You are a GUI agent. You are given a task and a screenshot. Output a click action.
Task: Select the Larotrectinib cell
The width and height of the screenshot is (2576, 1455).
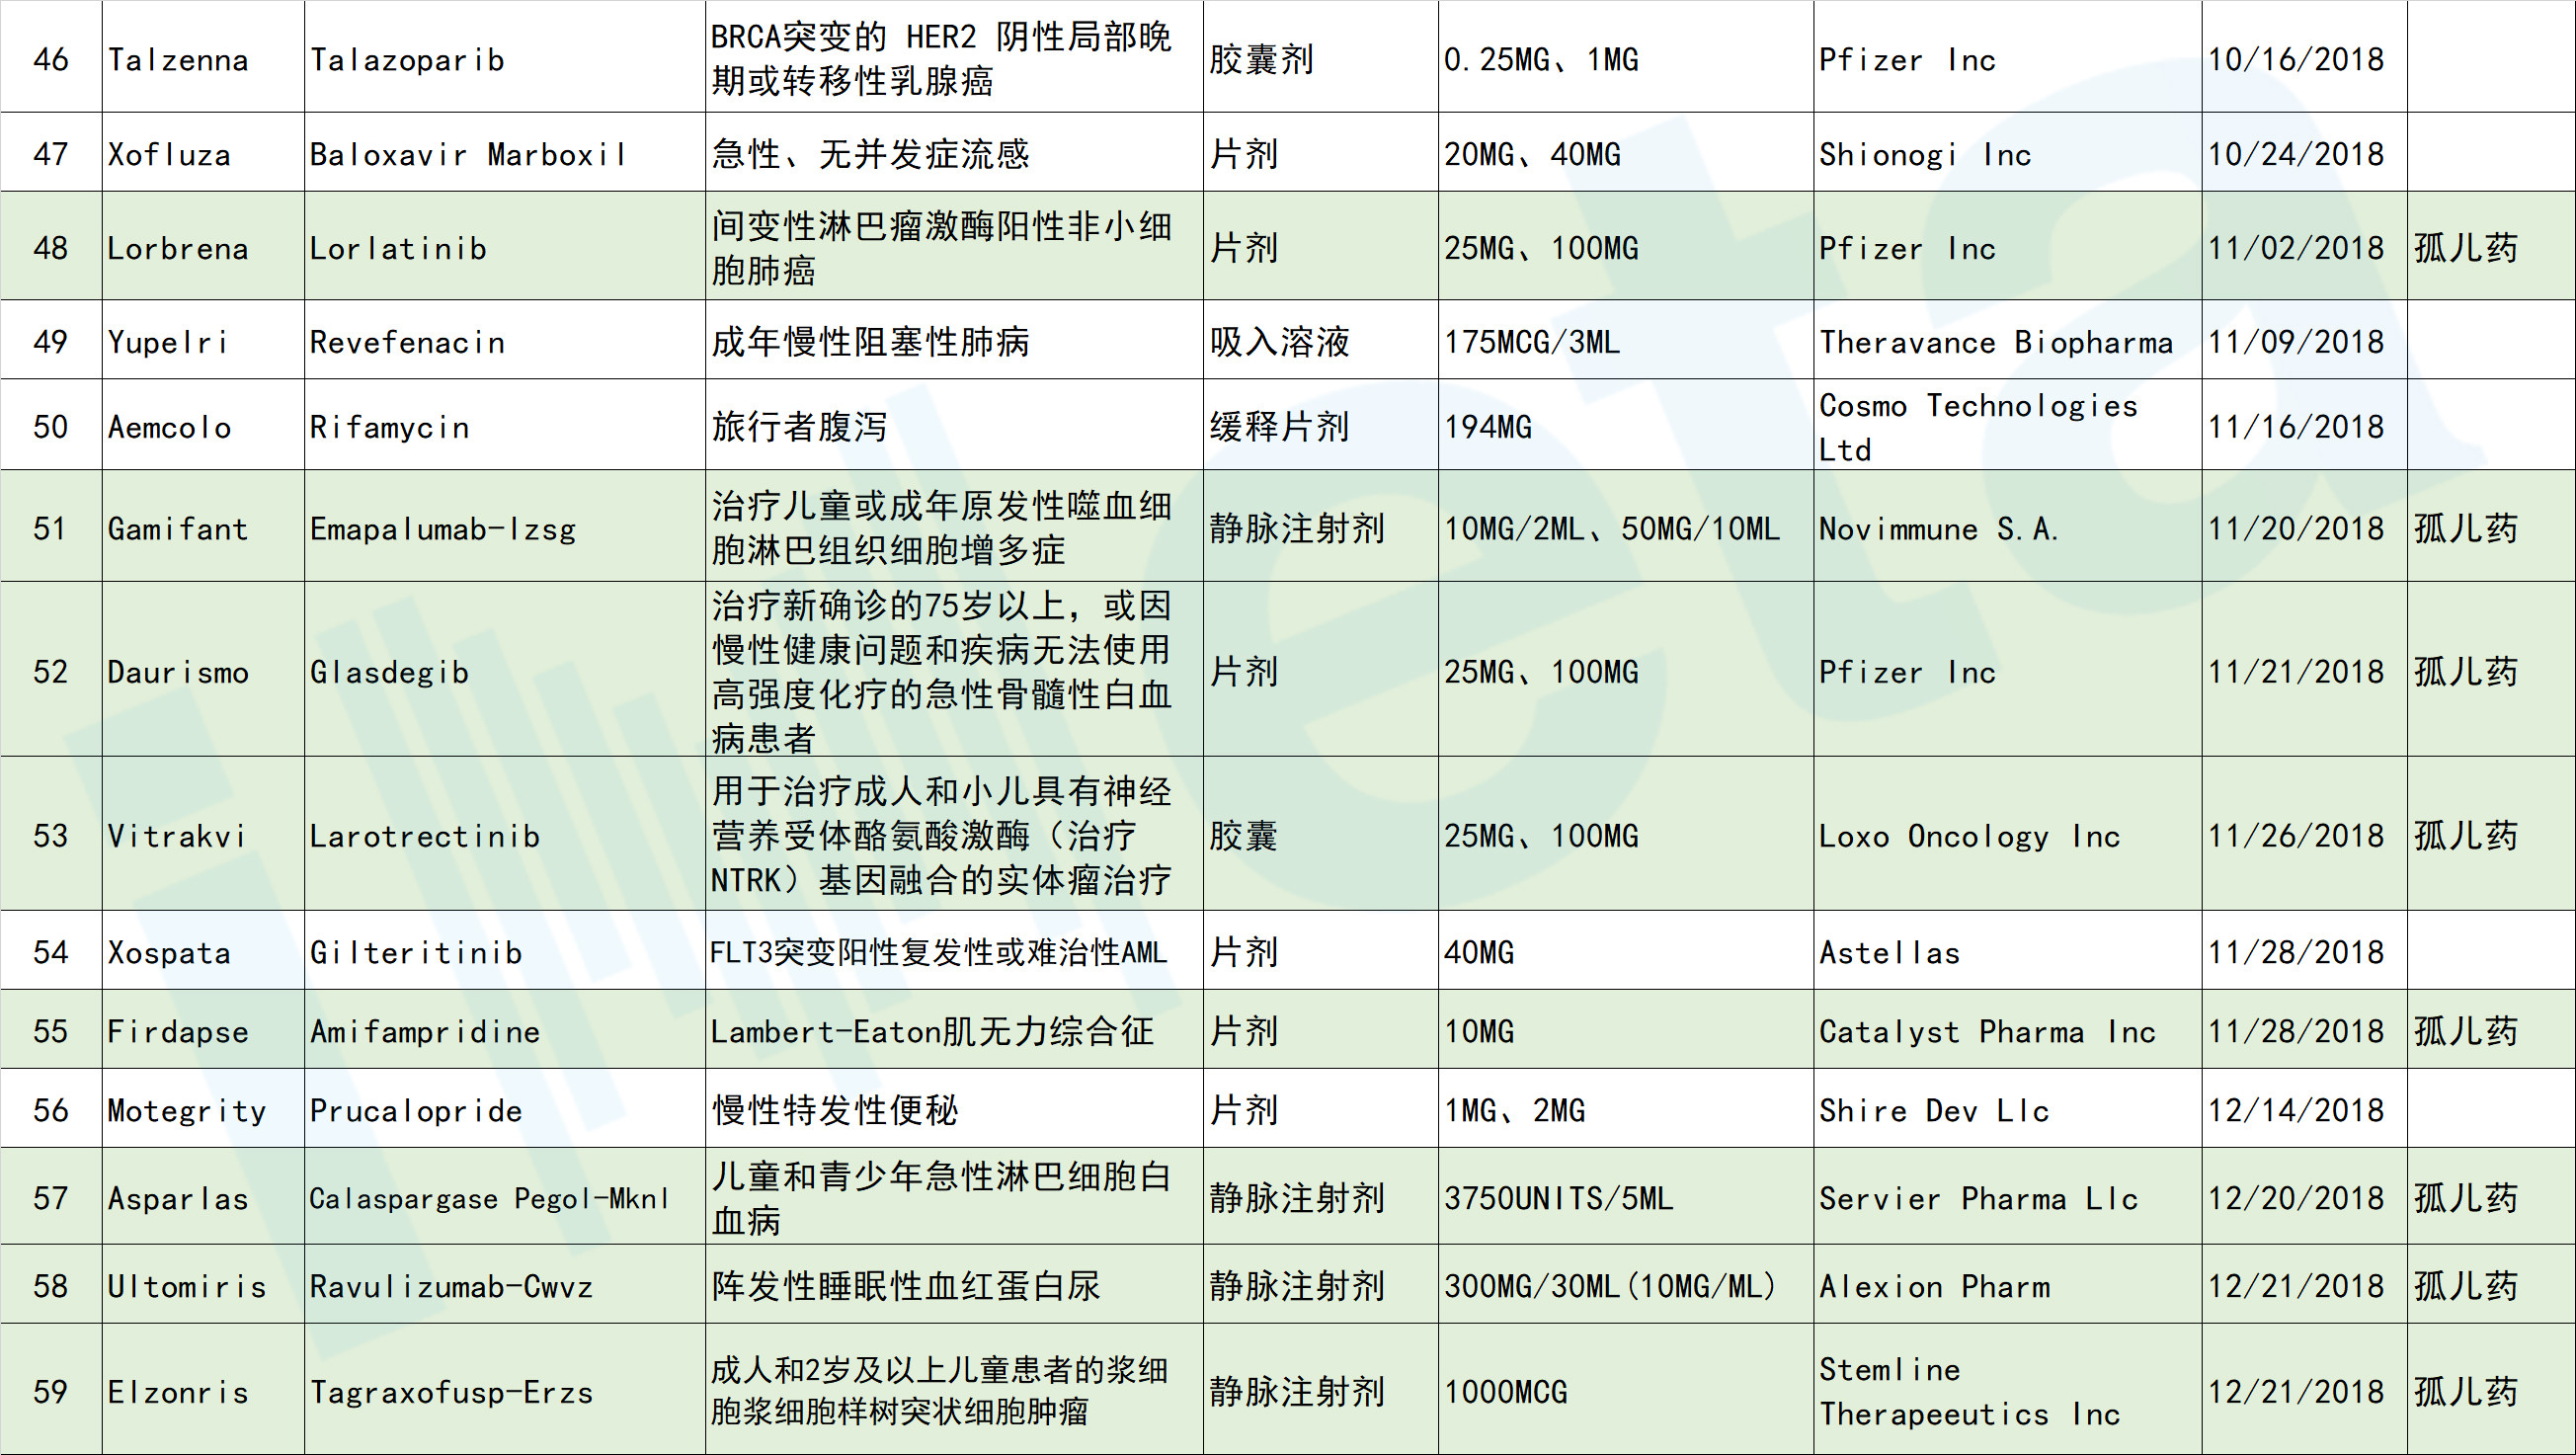tap(505, 834)
